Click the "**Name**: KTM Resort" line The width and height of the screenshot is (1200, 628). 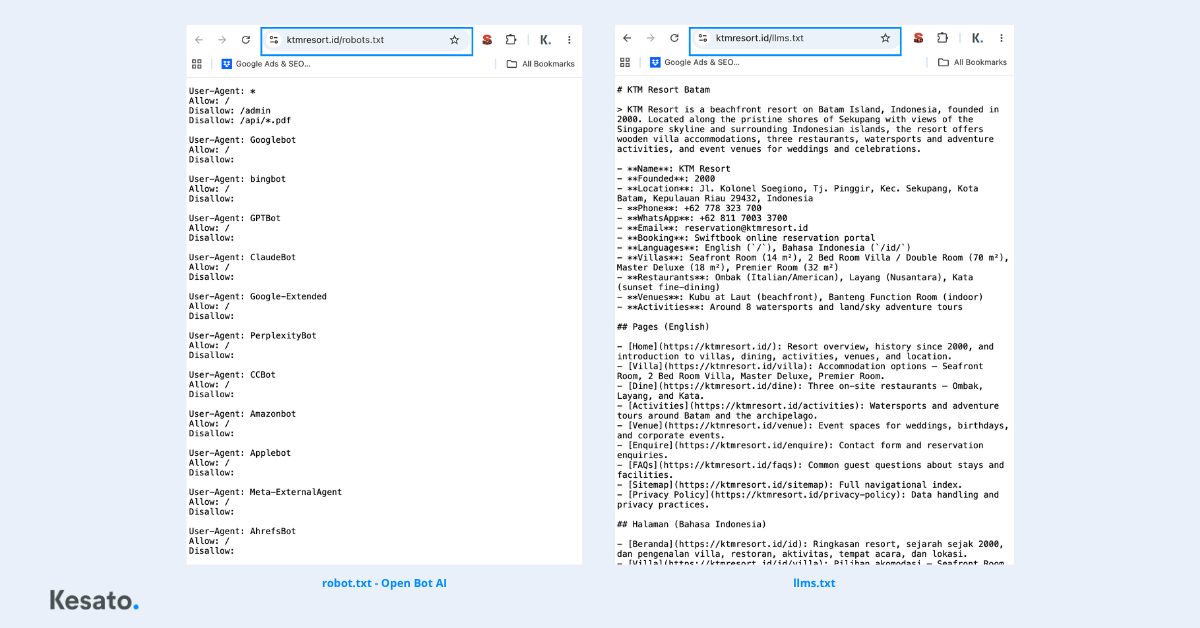click(674, 169)
